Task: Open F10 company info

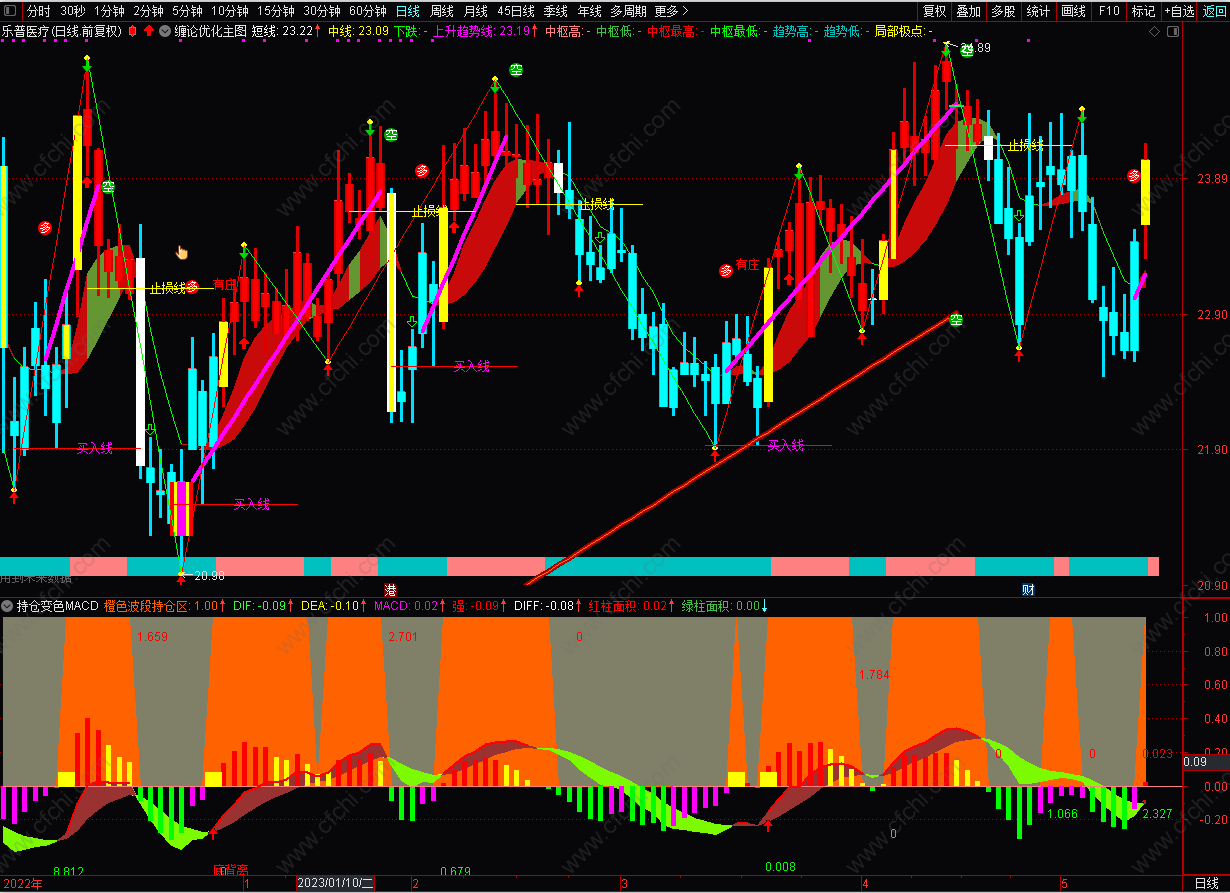Action: [x=1108, y=11]
